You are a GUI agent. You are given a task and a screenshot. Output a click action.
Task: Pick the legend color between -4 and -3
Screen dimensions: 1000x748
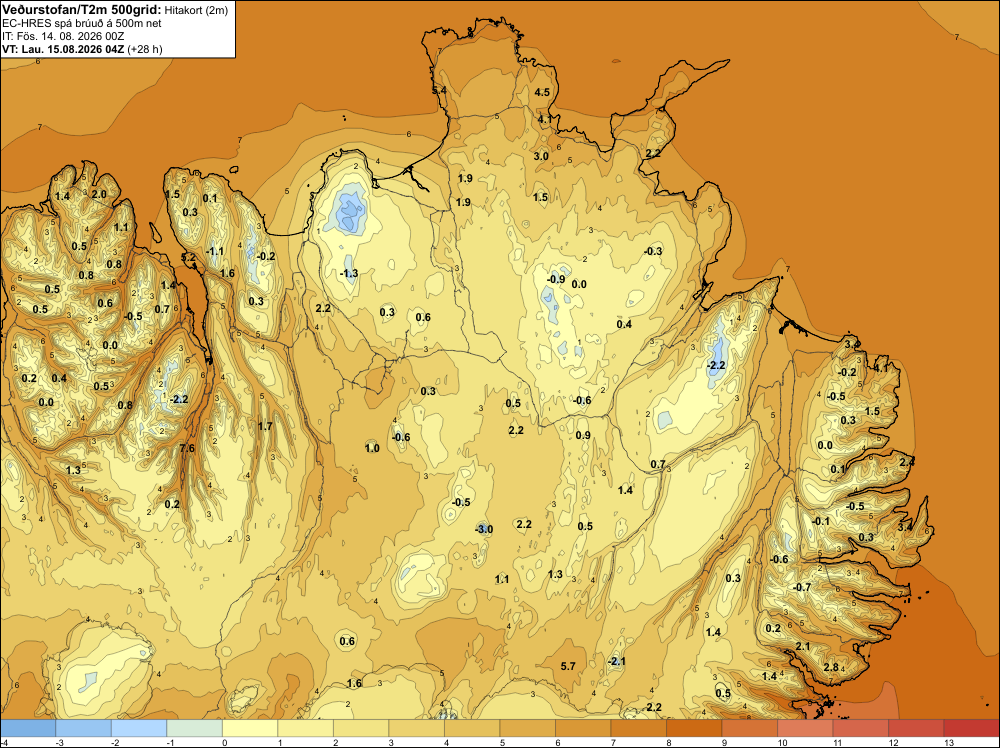(x=28, y=728)
